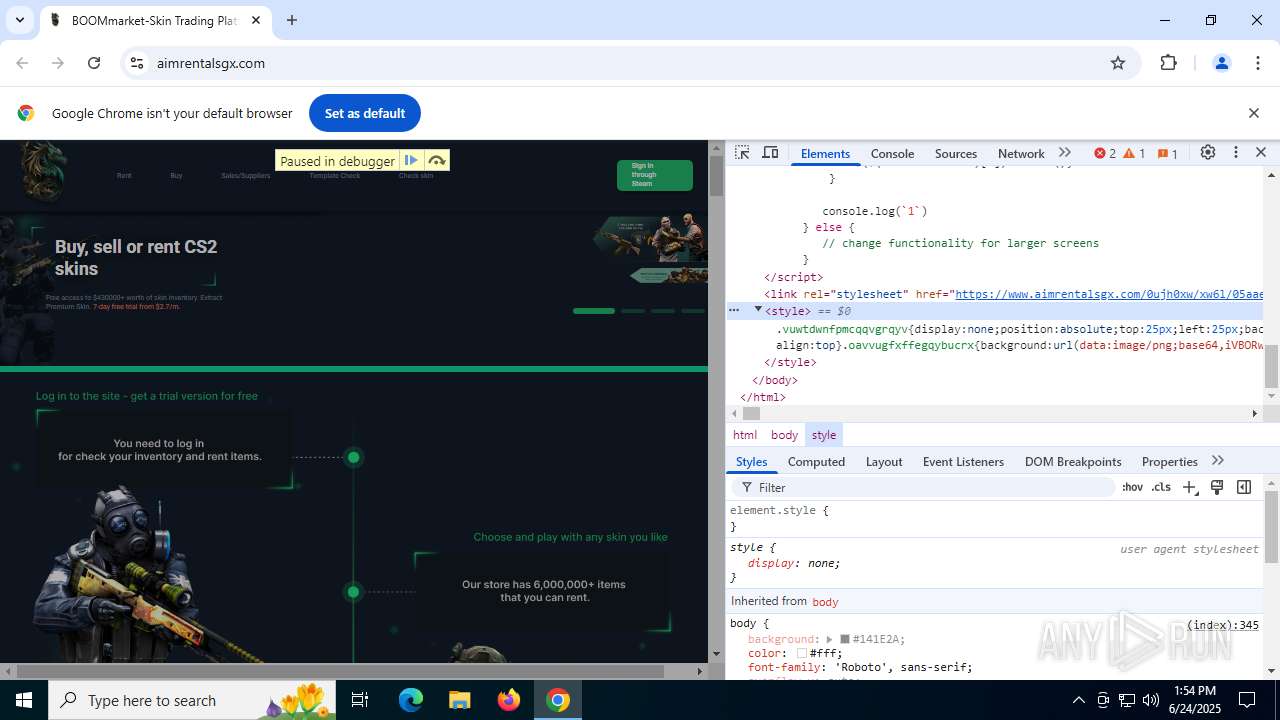1280x720 pixels.
Task: Open the Windows Start menu
Action: click(x=24, y=700)
